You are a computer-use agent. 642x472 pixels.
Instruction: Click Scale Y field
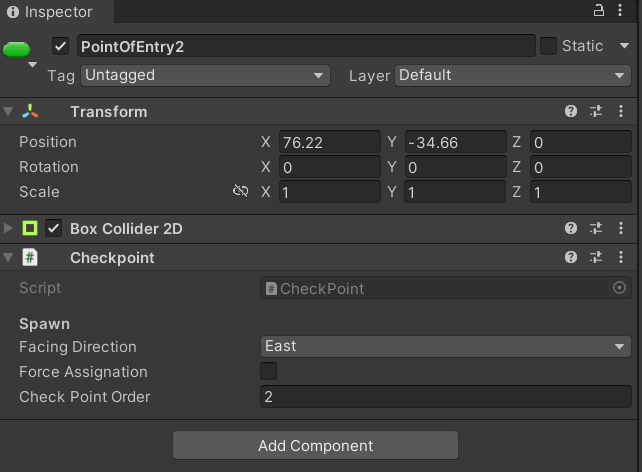455,192
